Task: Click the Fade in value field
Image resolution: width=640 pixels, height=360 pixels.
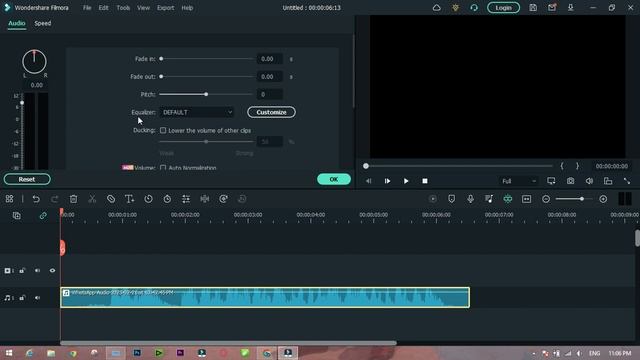Action: (x=269, y=59)
